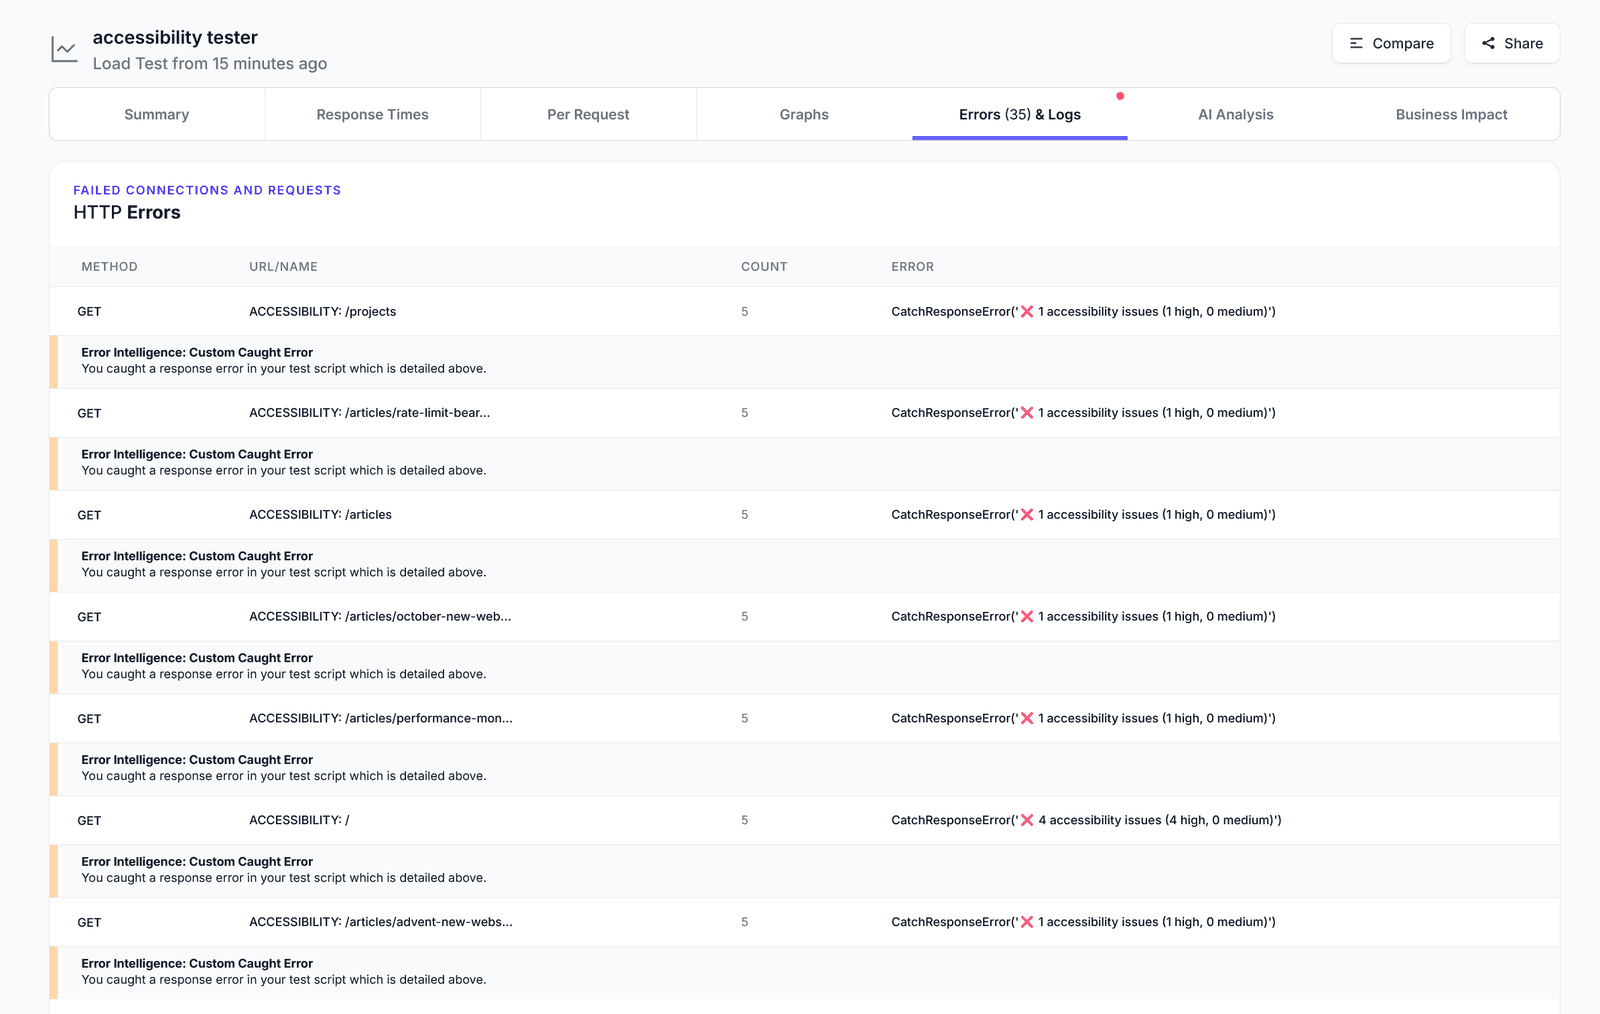Screen dimensions: 1600x1014
Task: Click the red X icon in the /projects error
Action: [x=1028, y=311]
